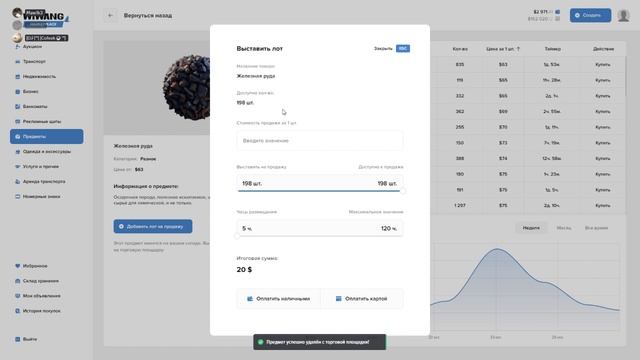Open the Рекламные щиты category in the sidebar
This screenshot has height=360, width=640.
coord(38,122)
